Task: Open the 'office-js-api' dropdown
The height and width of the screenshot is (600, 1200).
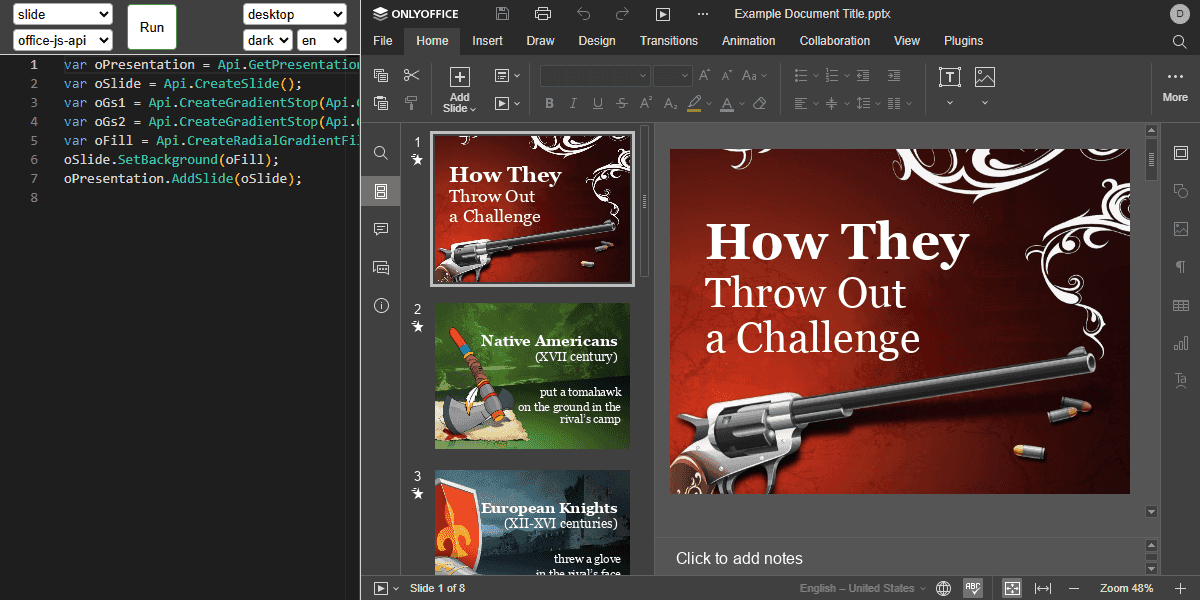Action: tap(62, 40)
